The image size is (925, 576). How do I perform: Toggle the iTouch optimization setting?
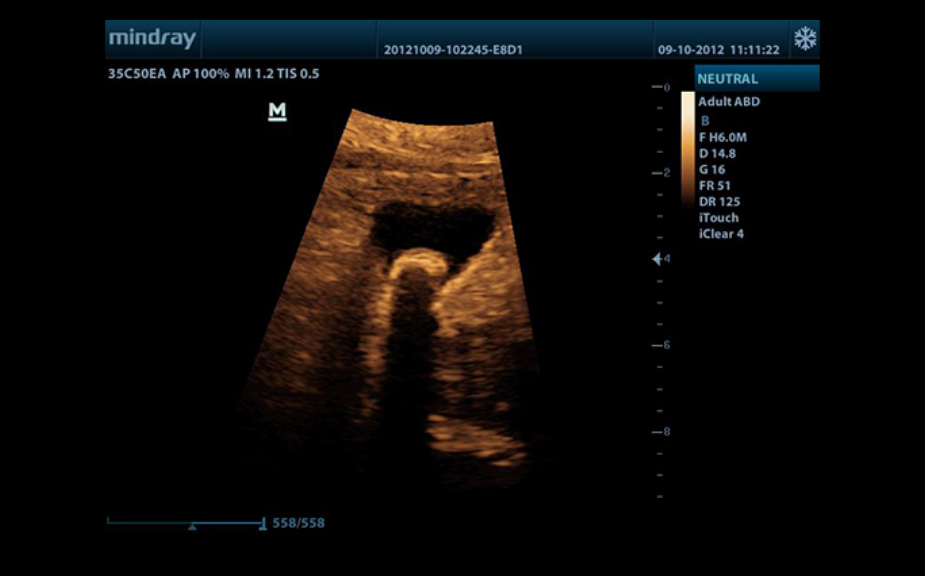[718, 217]
